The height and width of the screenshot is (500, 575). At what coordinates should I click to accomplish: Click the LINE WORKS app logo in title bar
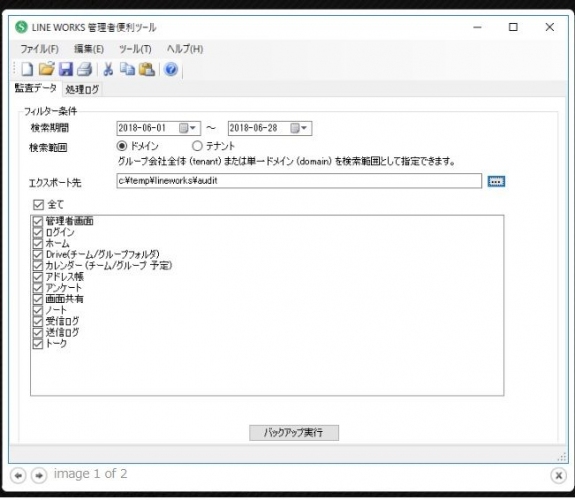(x=21, y=27)
